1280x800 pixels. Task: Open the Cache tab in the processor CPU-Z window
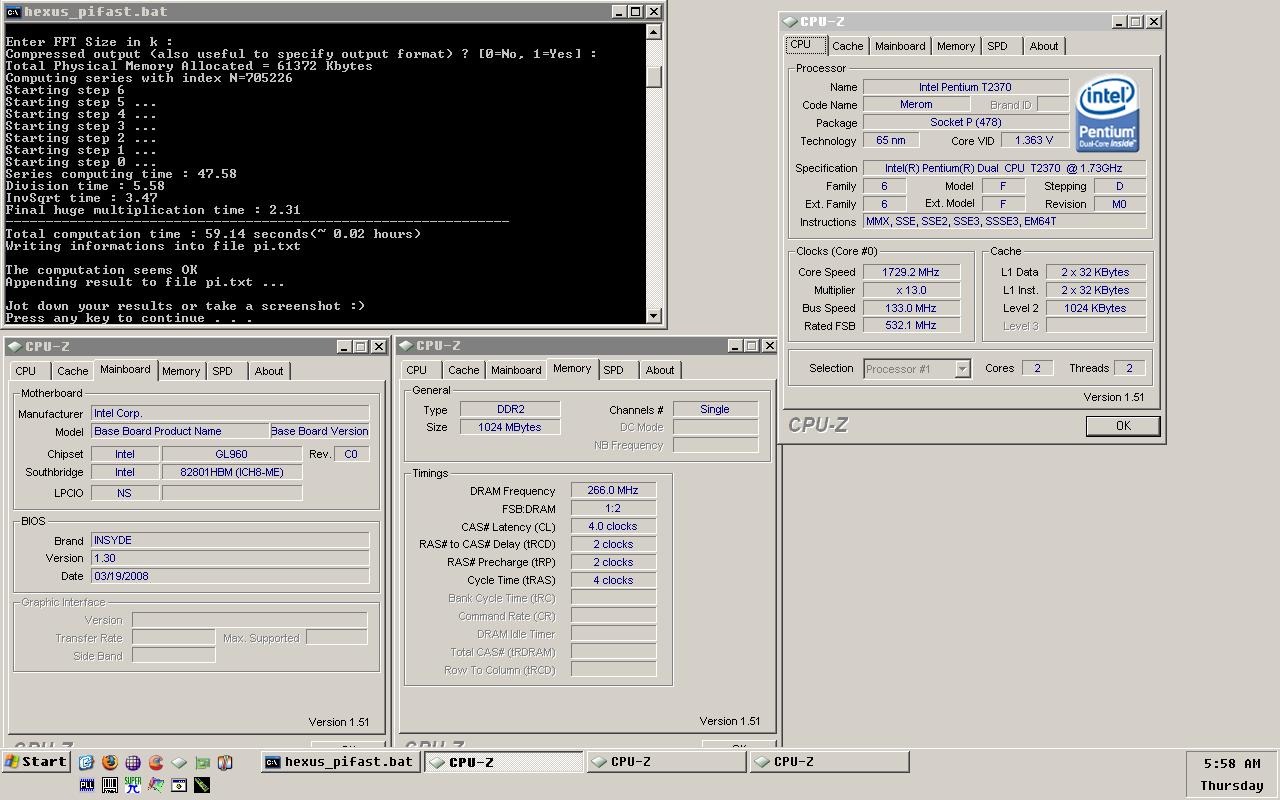[x=847, y=46]
